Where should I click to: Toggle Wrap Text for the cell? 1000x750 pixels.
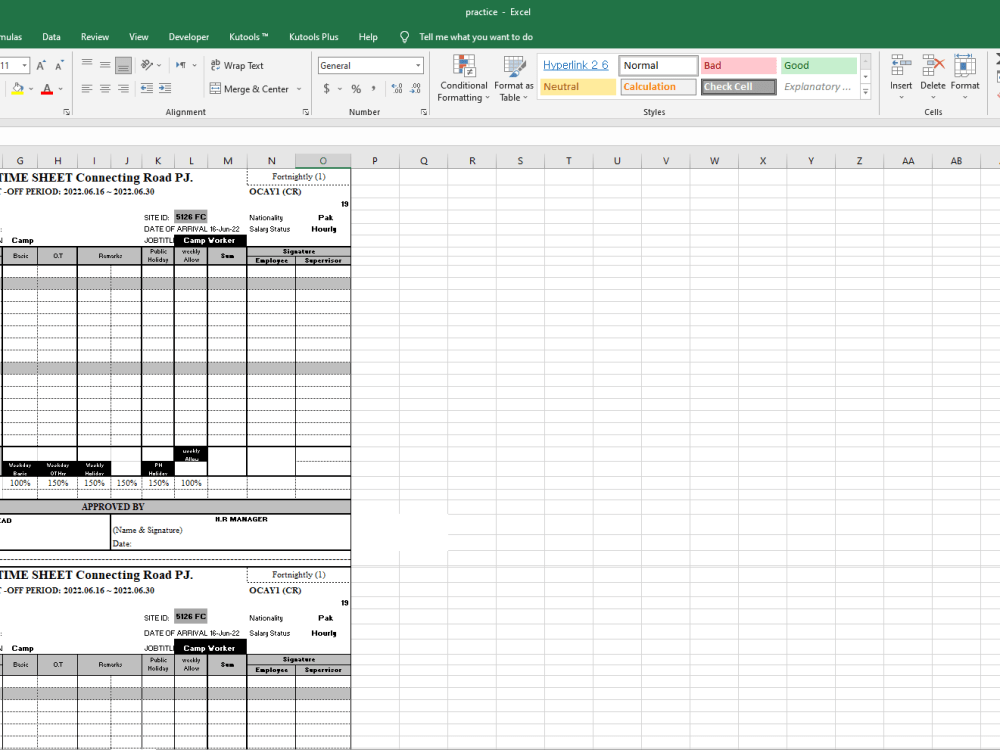coord(237,65)
